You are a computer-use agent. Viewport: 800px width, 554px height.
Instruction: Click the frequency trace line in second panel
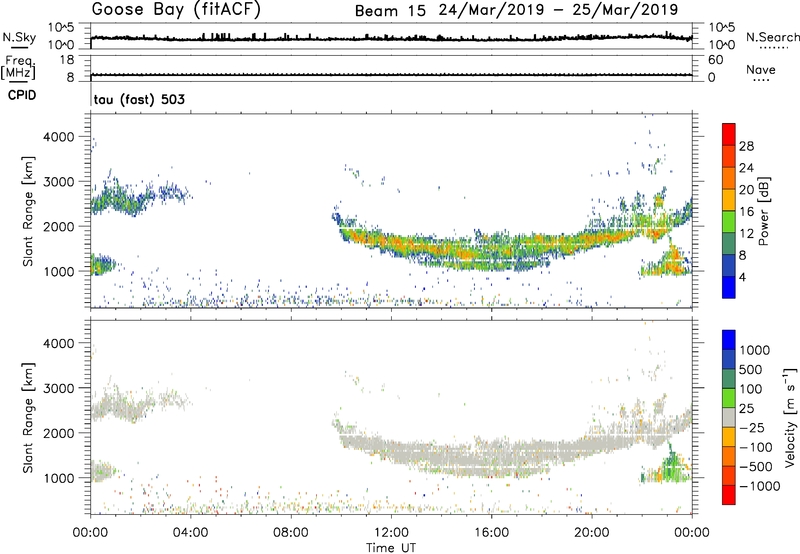tap(391, 75)
